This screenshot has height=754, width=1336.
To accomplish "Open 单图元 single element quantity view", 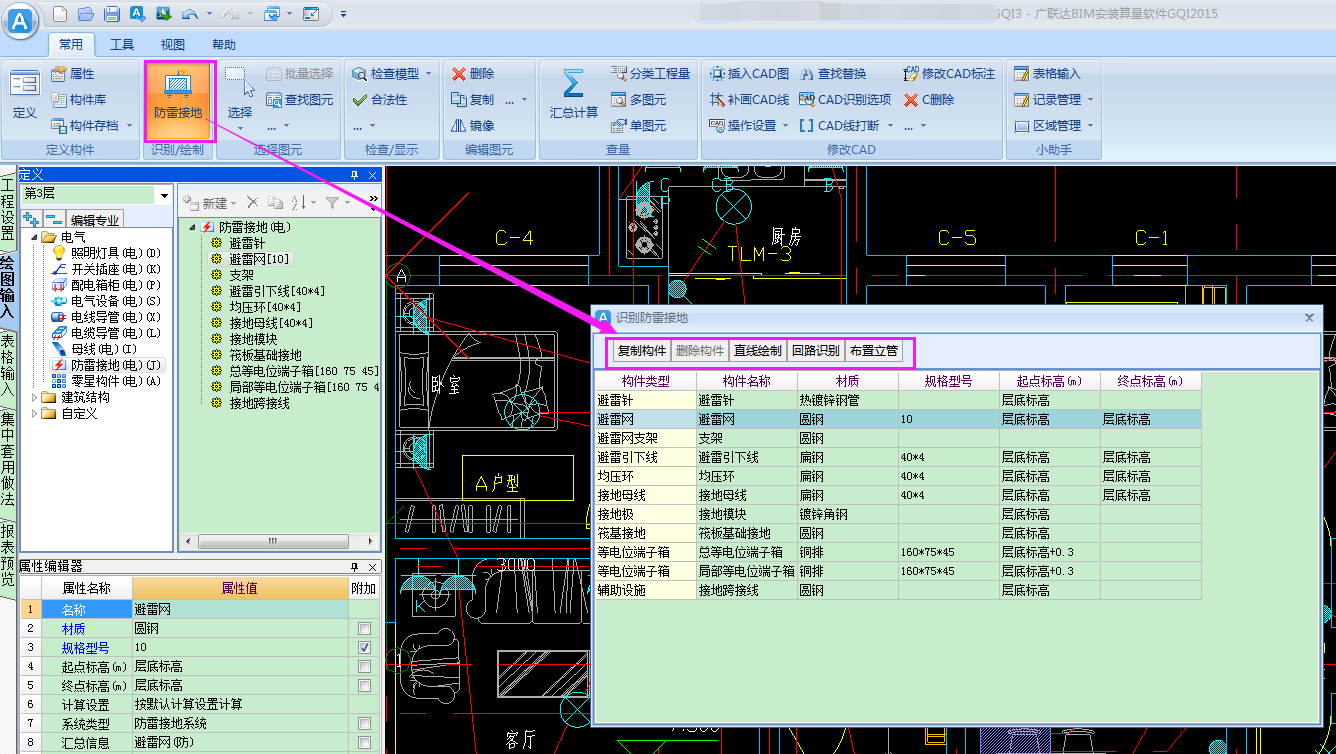I will tap(639, 126).
